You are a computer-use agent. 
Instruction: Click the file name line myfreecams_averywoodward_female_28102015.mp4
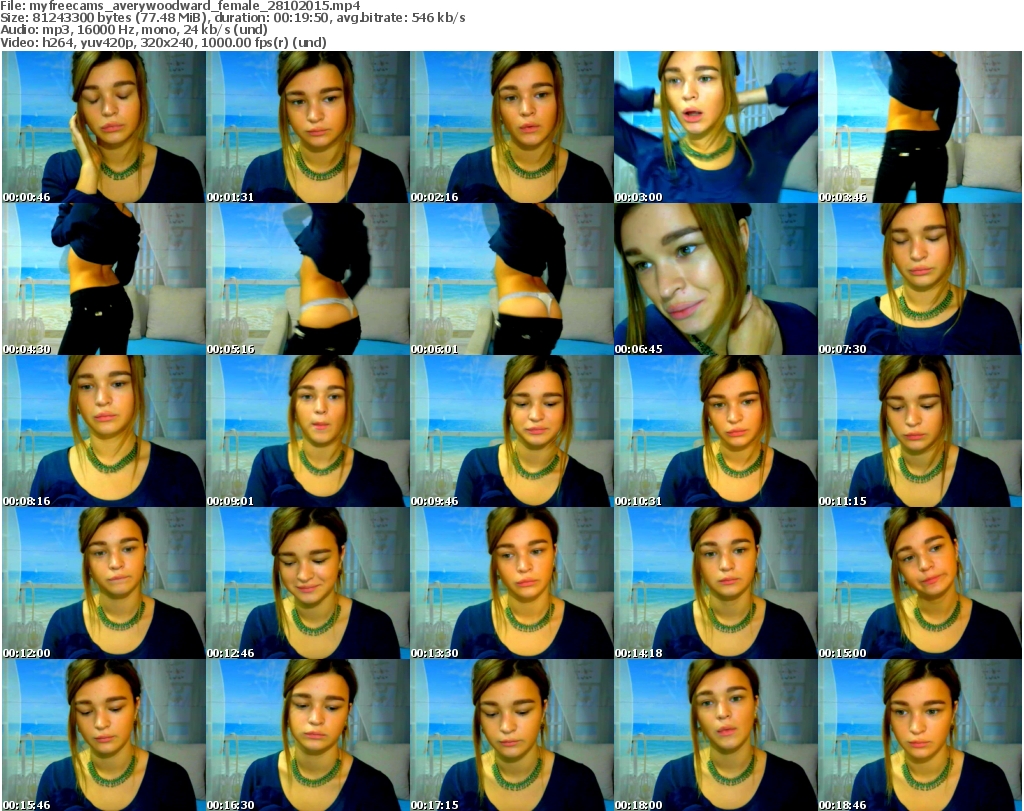coord(180,6)
